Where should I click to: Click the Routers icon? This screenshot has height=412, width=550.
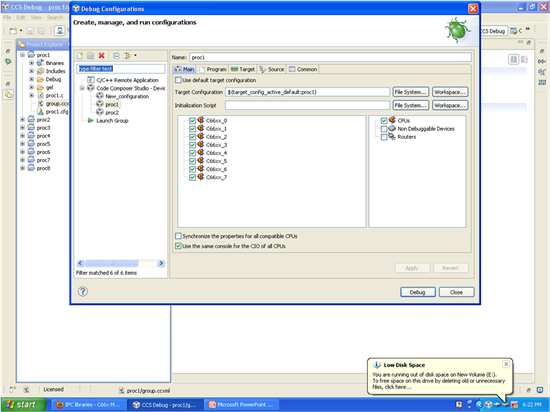(392, 136)
